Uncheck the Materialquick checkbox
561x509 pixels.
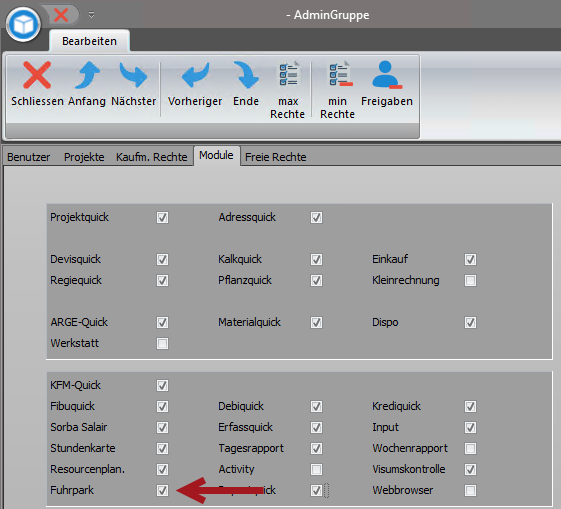coord(316,323)
